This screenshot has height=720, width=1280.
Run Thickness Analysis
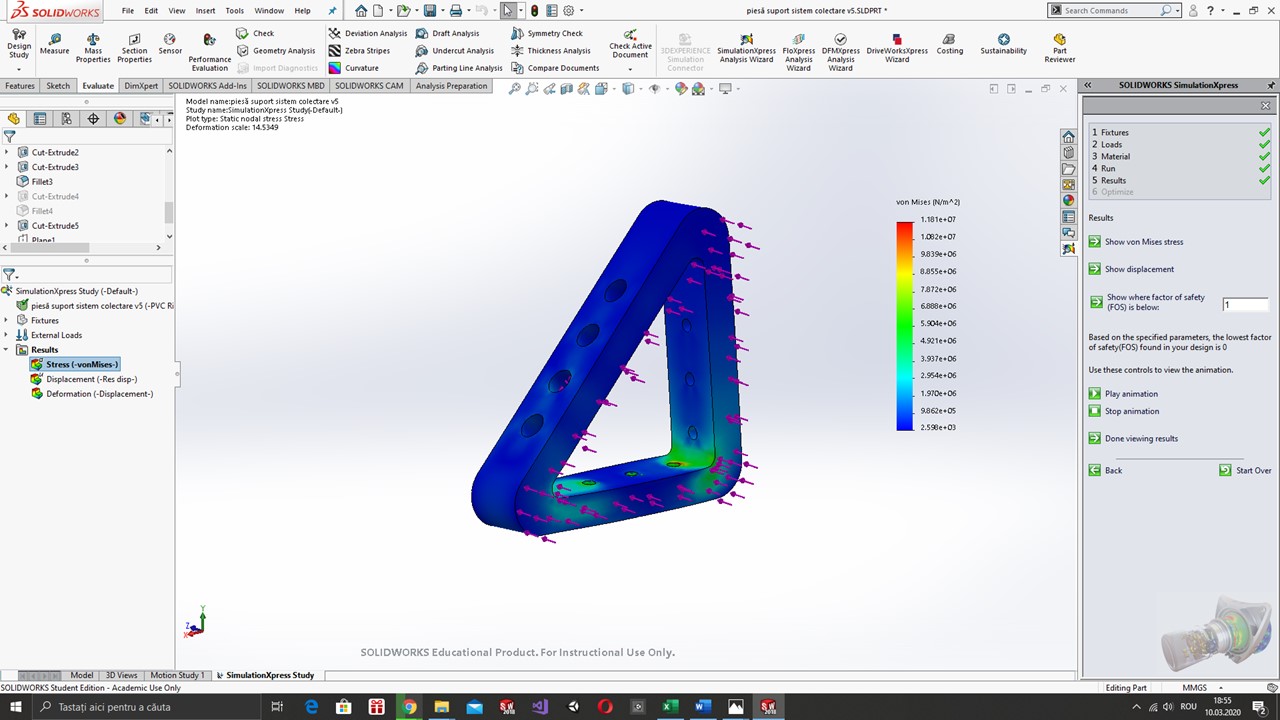pos(551,51)
